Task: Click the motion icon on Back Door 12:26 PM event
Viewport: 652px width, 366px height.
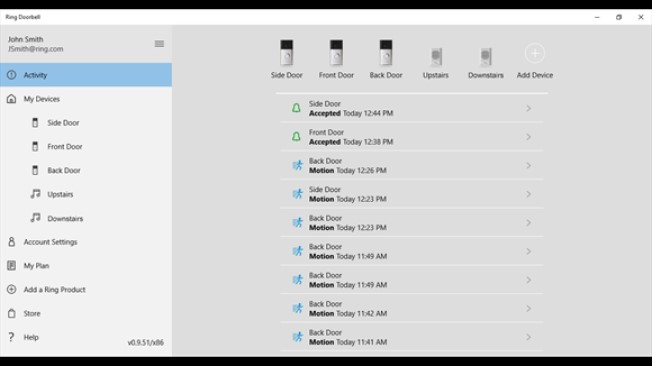Action: click(297, 166)
